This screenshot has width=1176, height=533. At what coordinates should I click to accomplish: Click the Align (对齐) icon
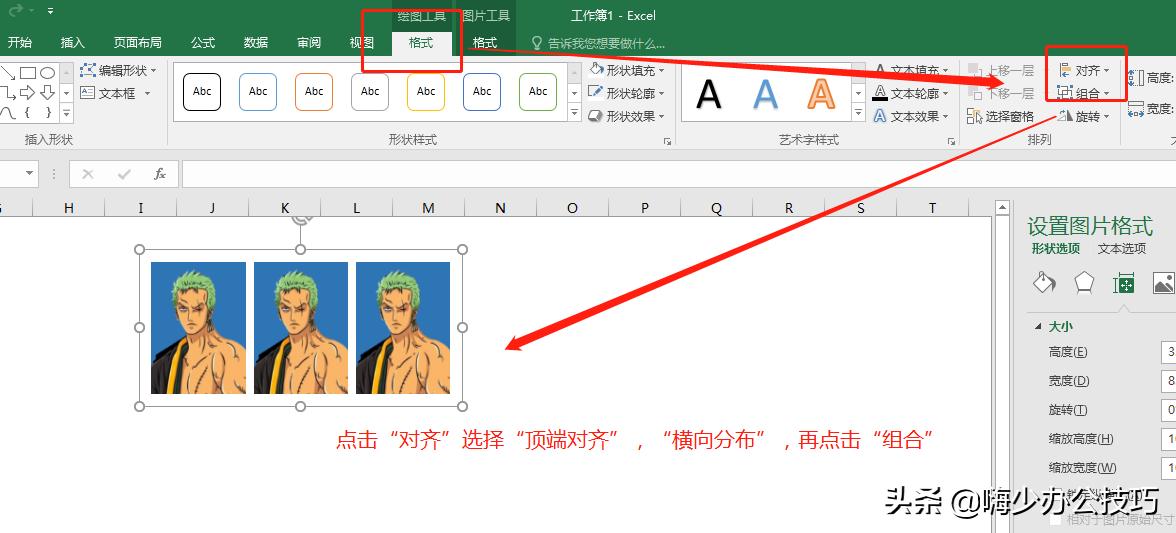[1066, 70]
